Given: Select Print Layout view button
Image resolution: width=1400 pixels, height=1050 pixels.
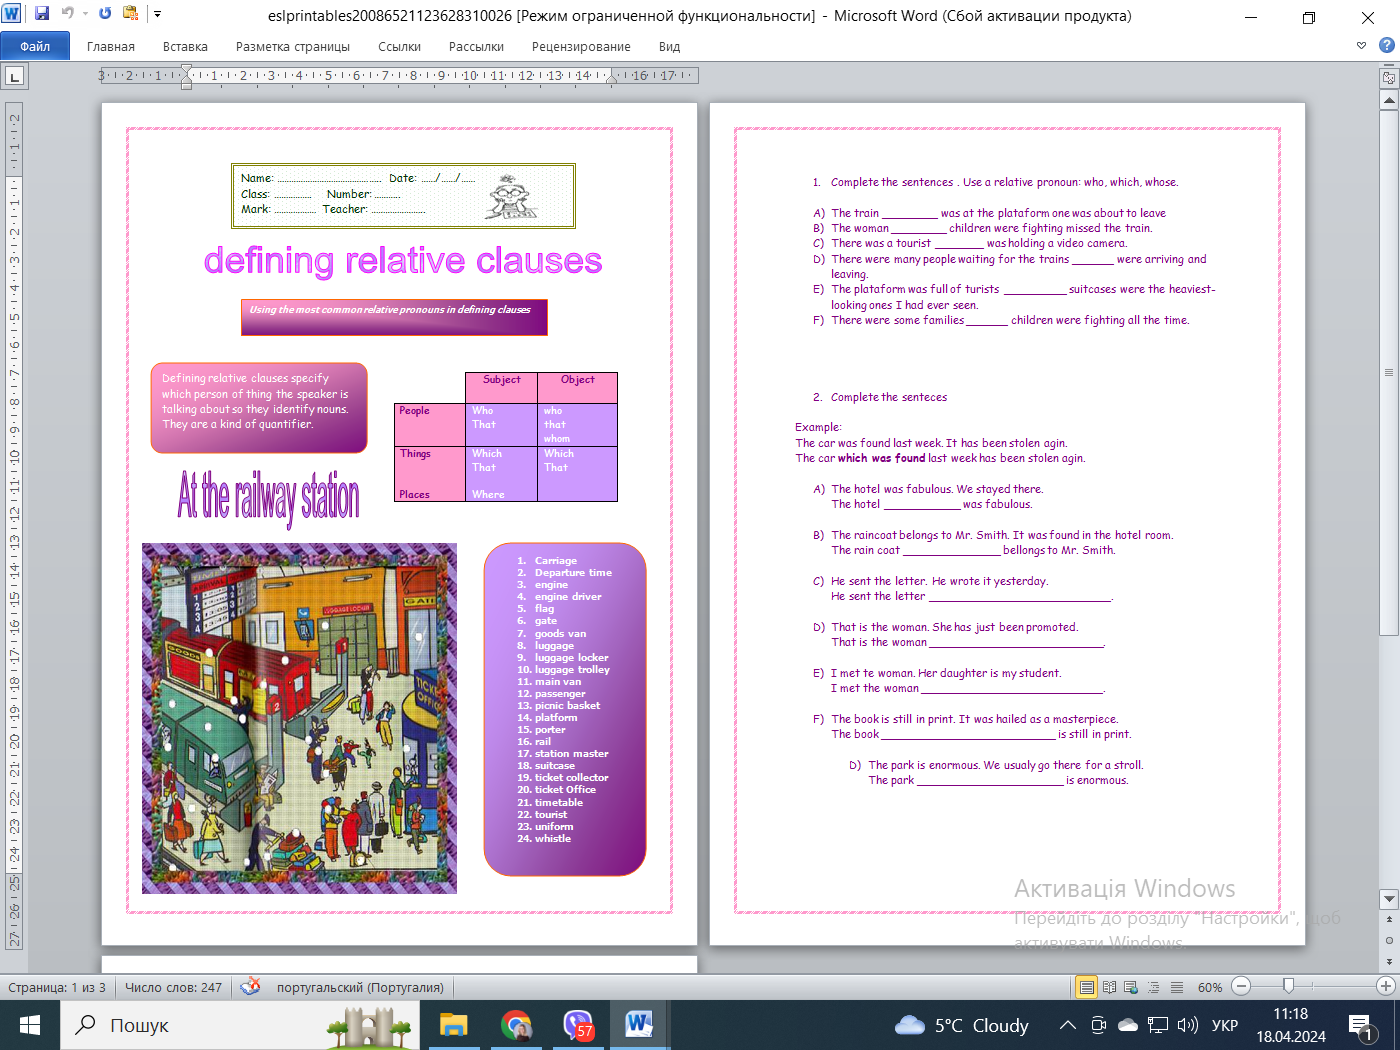Looking at the screenshot, I should point(1086,987).
